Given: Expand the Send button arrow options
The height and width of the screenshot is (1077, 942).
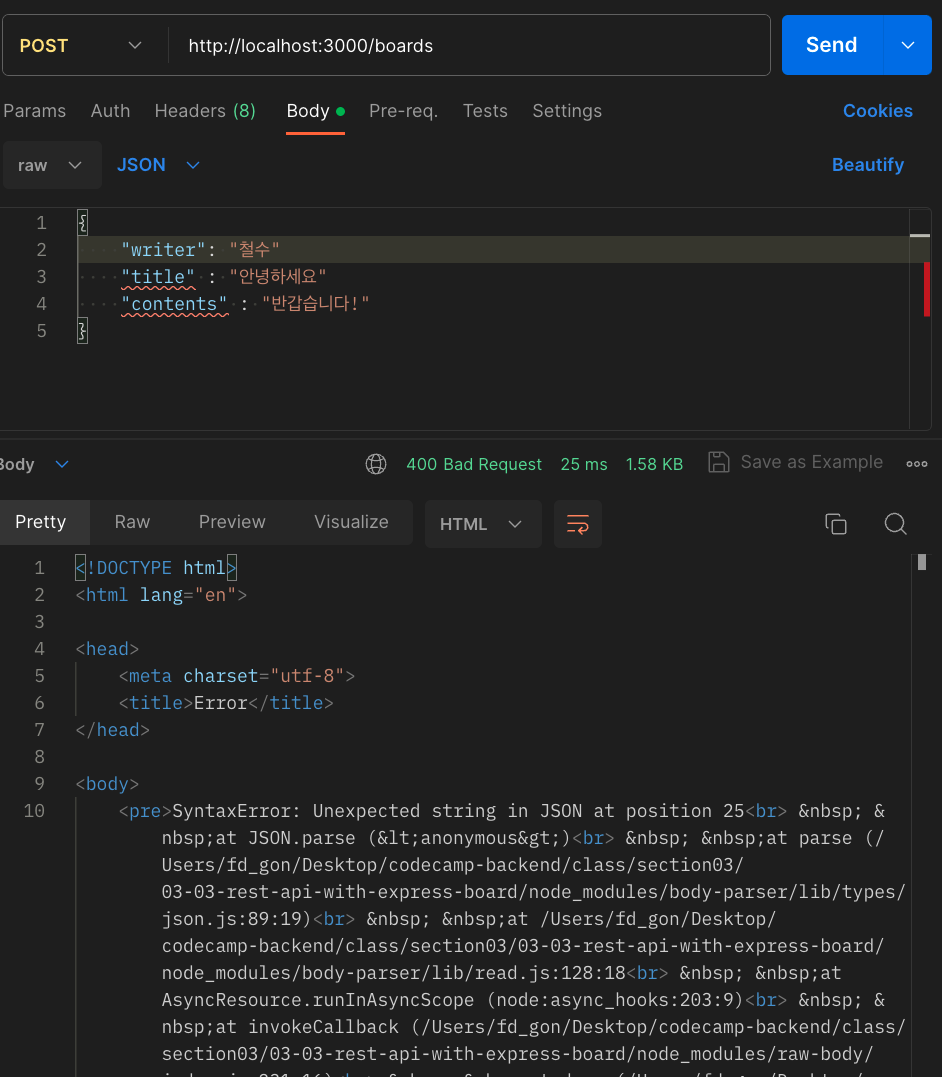Looking at the screenshot, I should pos(908,45).
